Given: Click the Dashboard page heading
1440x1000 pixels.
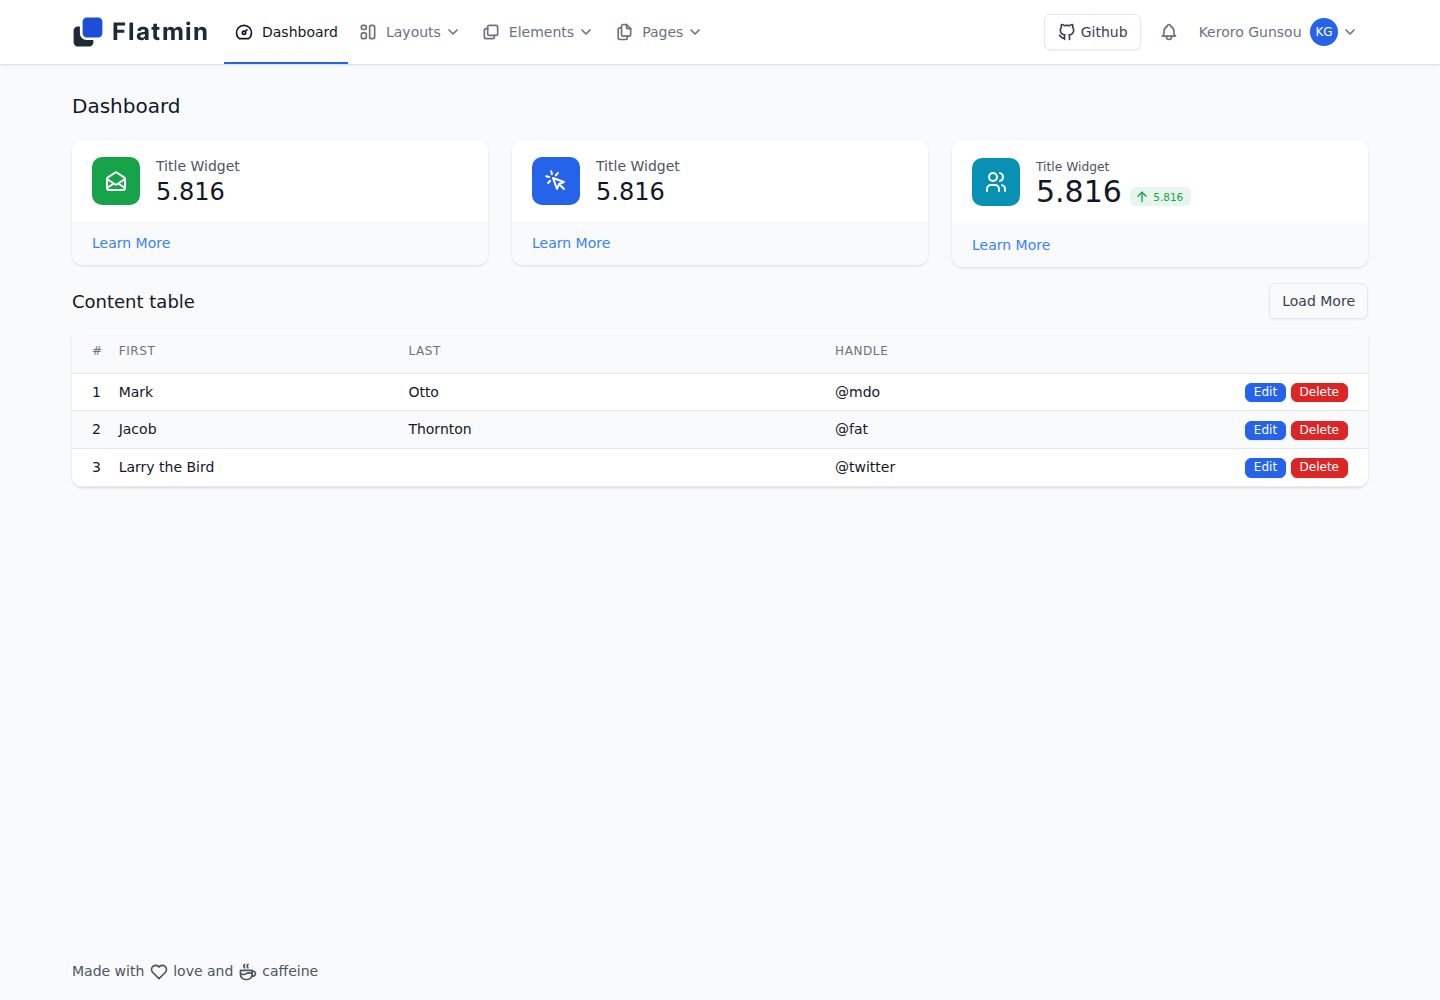Looking at the screenshot, I should [126, 106].
